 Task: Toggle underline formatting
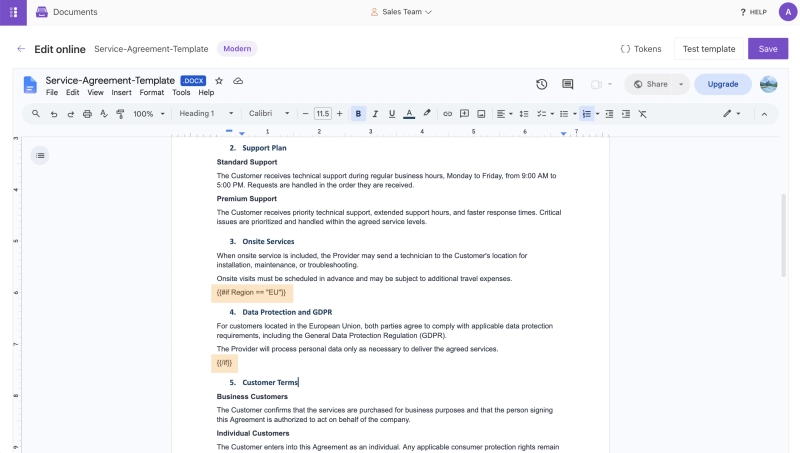point(392,114)
